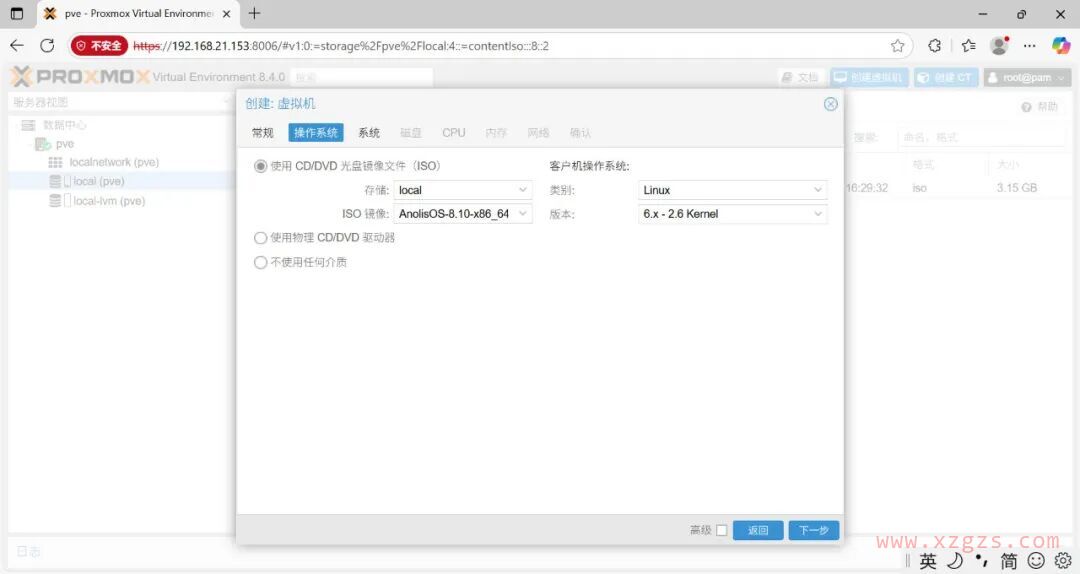The height and width of the screenshot is (574, 1080).
Task: Toggle the 高级 advanced checkbox
Action: 722,530
